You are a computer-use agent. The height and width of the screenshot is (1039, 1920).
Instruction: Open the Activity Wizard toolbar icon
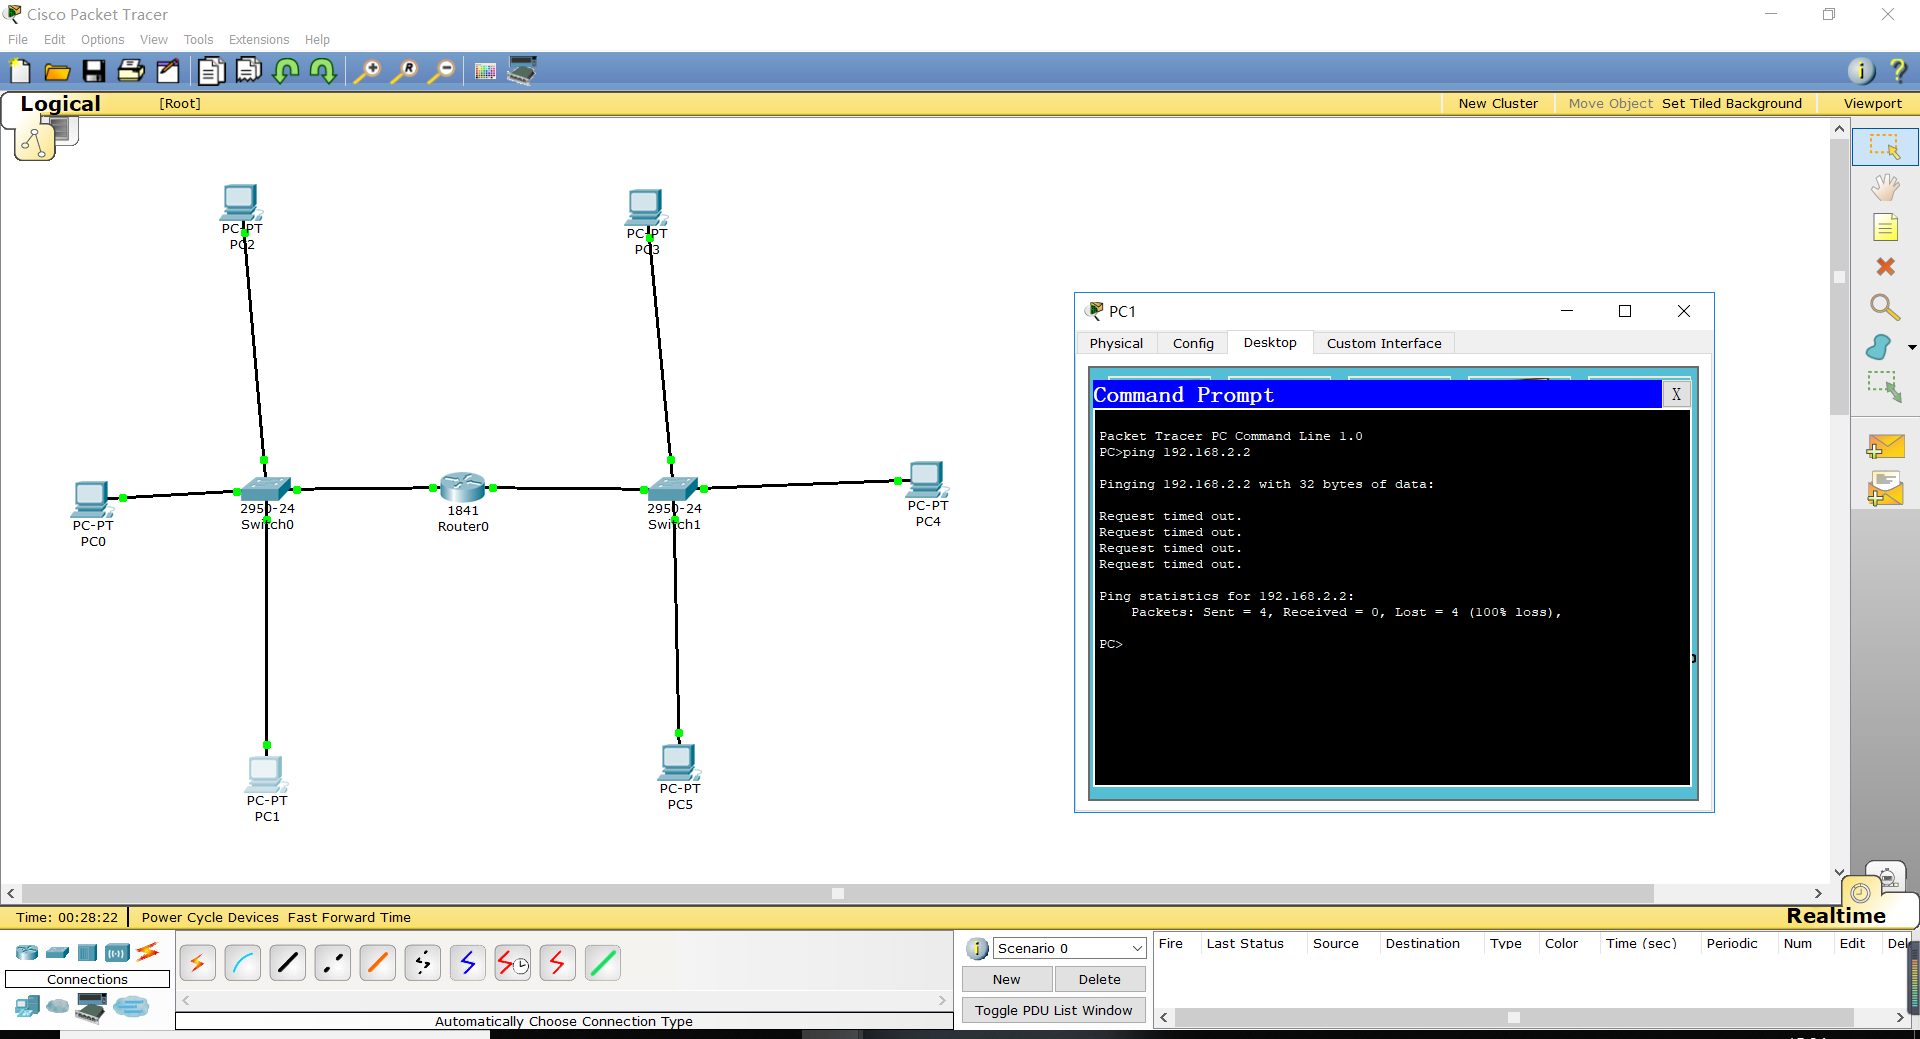[168, 71]
